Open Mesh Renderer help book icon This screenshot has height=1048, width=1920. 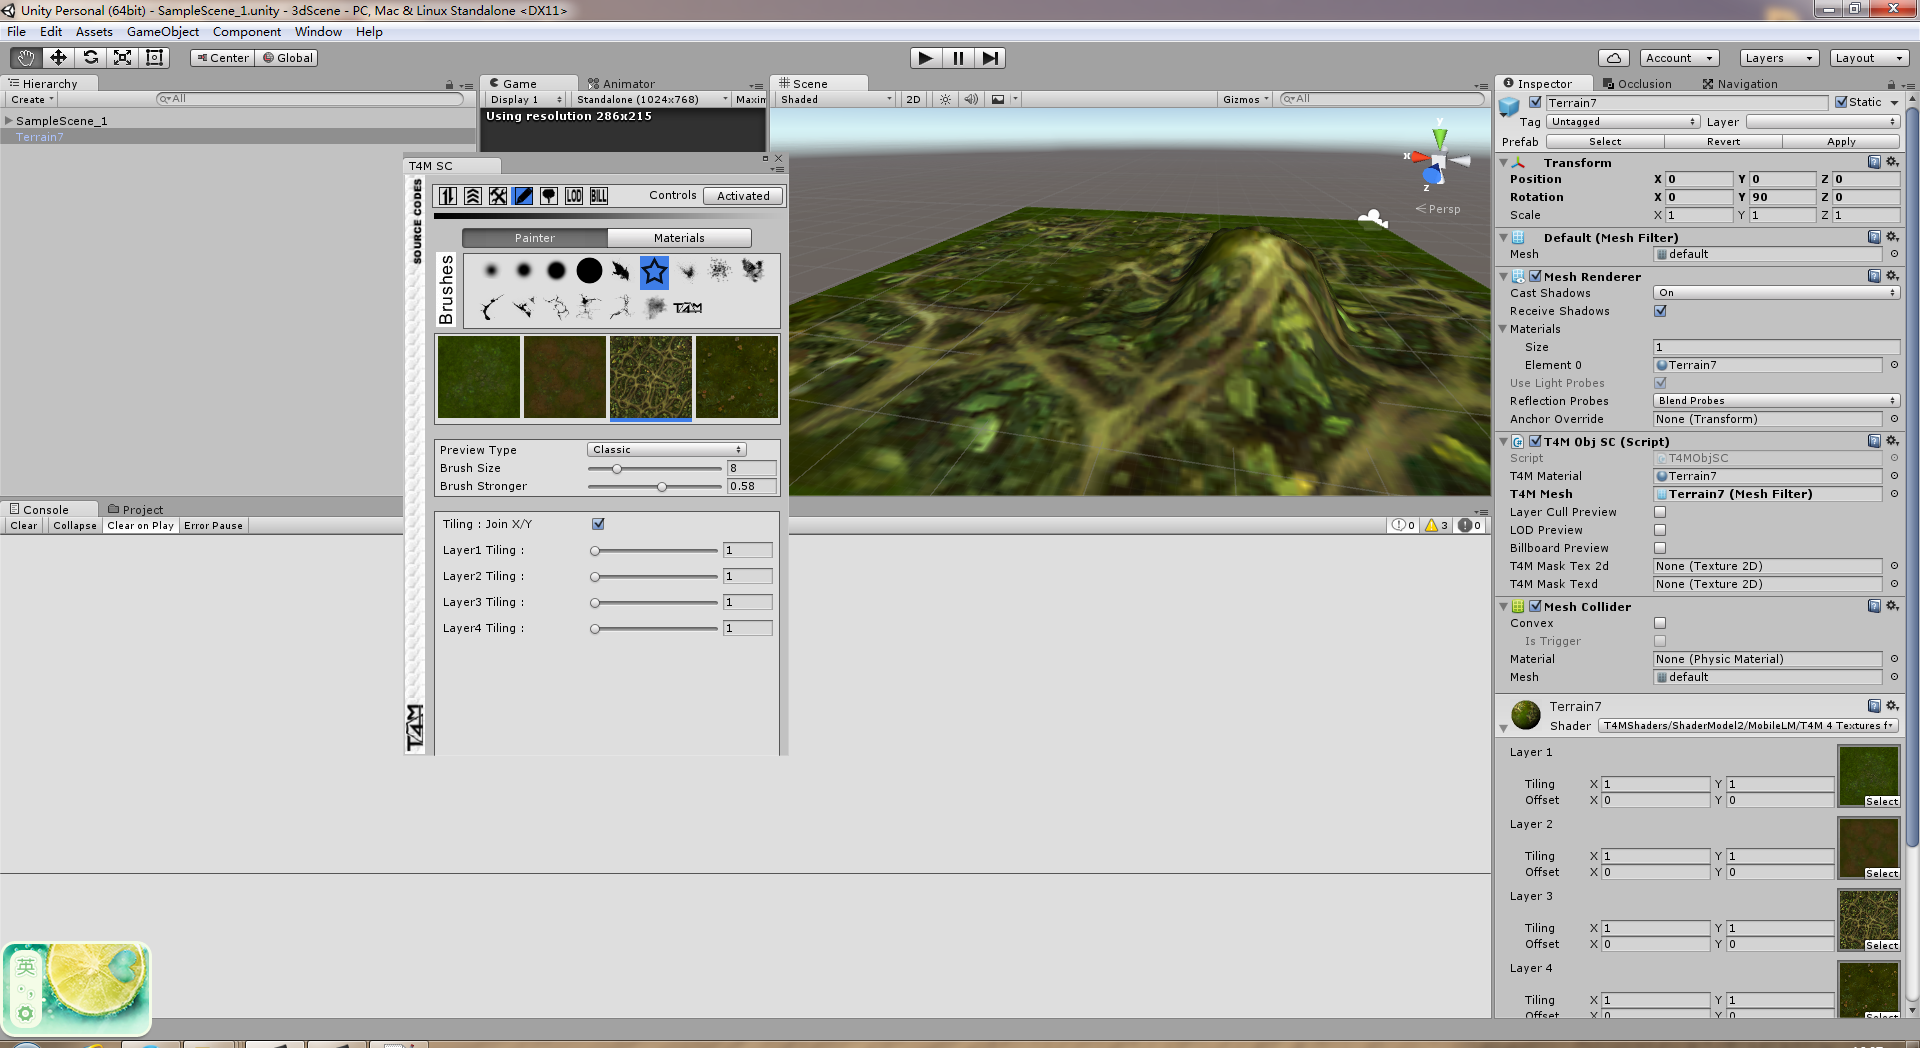point(1874,276)
